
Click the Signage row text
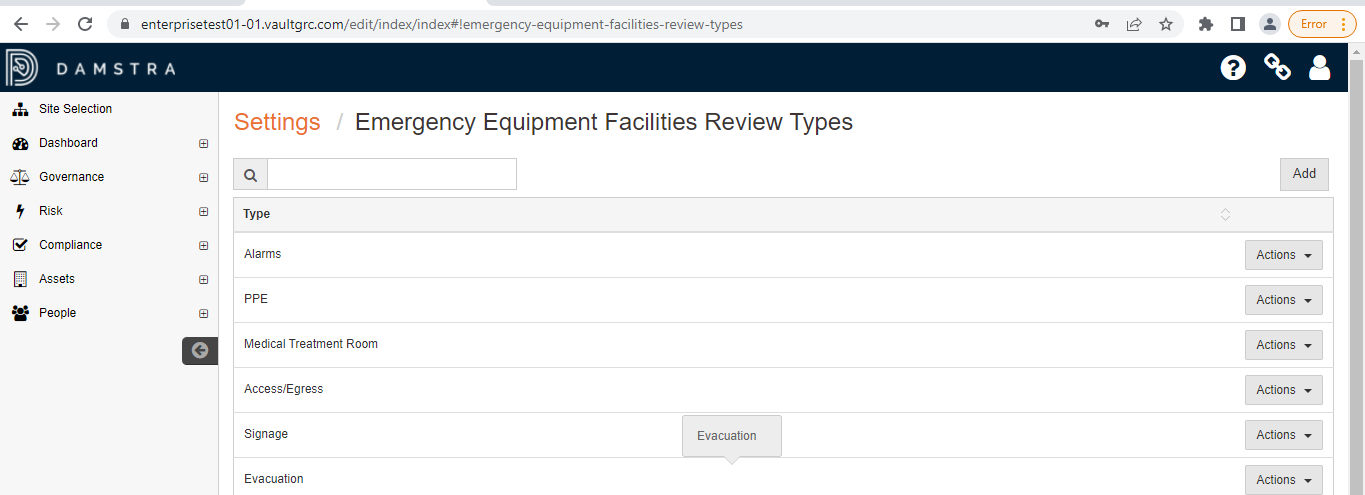[266, 434]
